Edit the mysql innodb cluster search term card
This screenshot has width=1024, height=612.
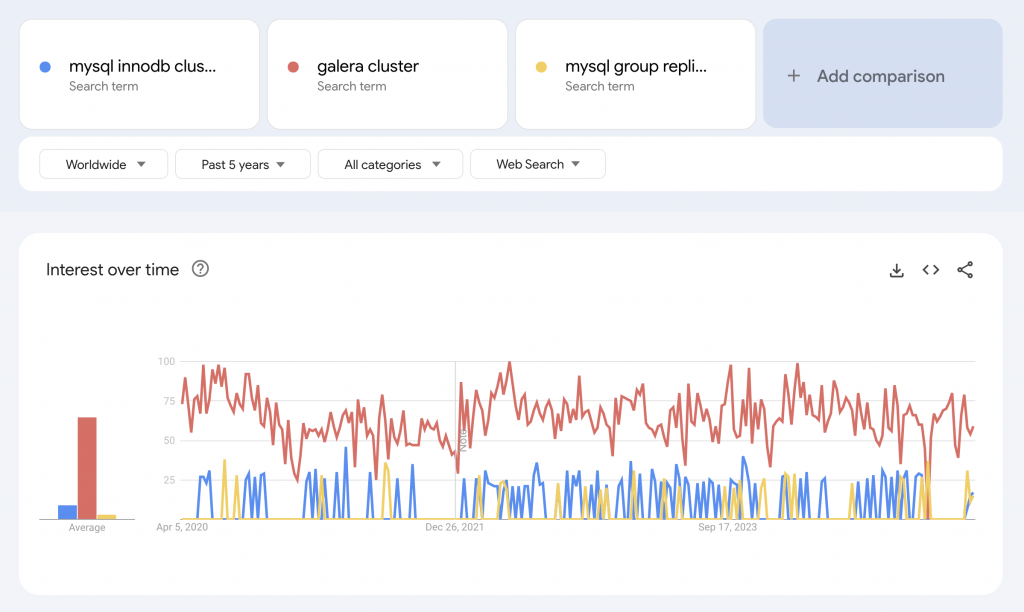139,74
